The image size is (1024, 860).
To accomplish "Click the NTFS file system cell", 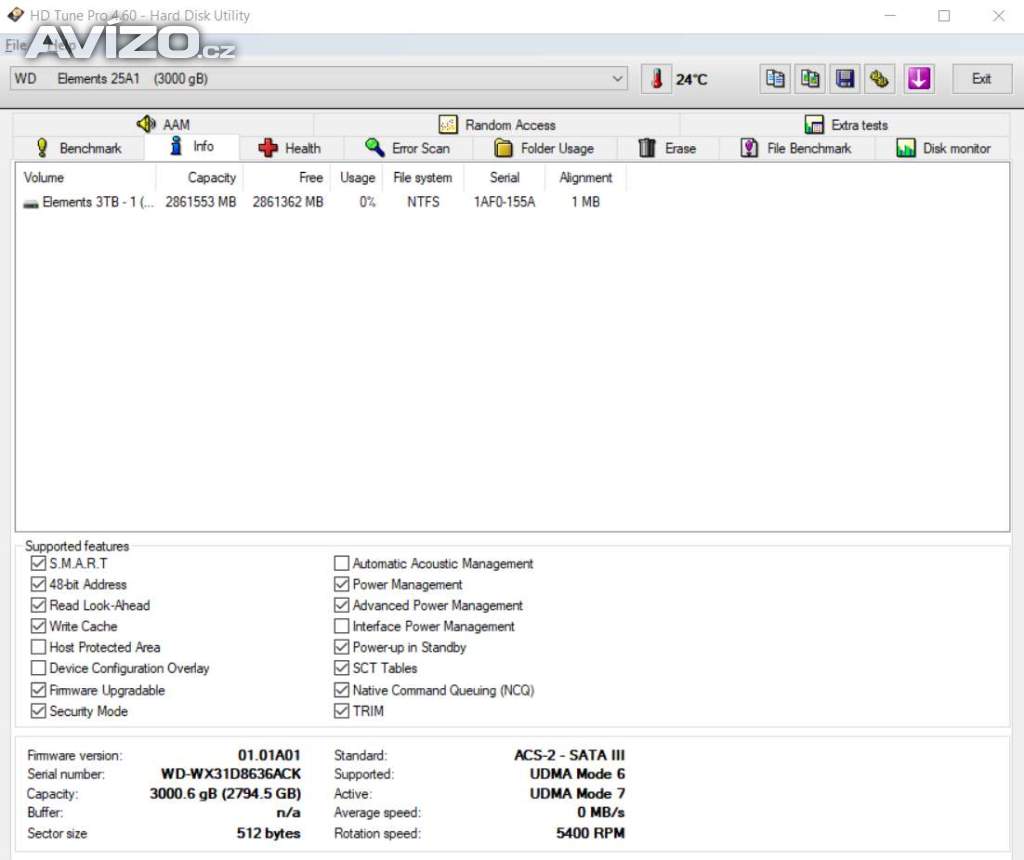I will tap(423, 202).
